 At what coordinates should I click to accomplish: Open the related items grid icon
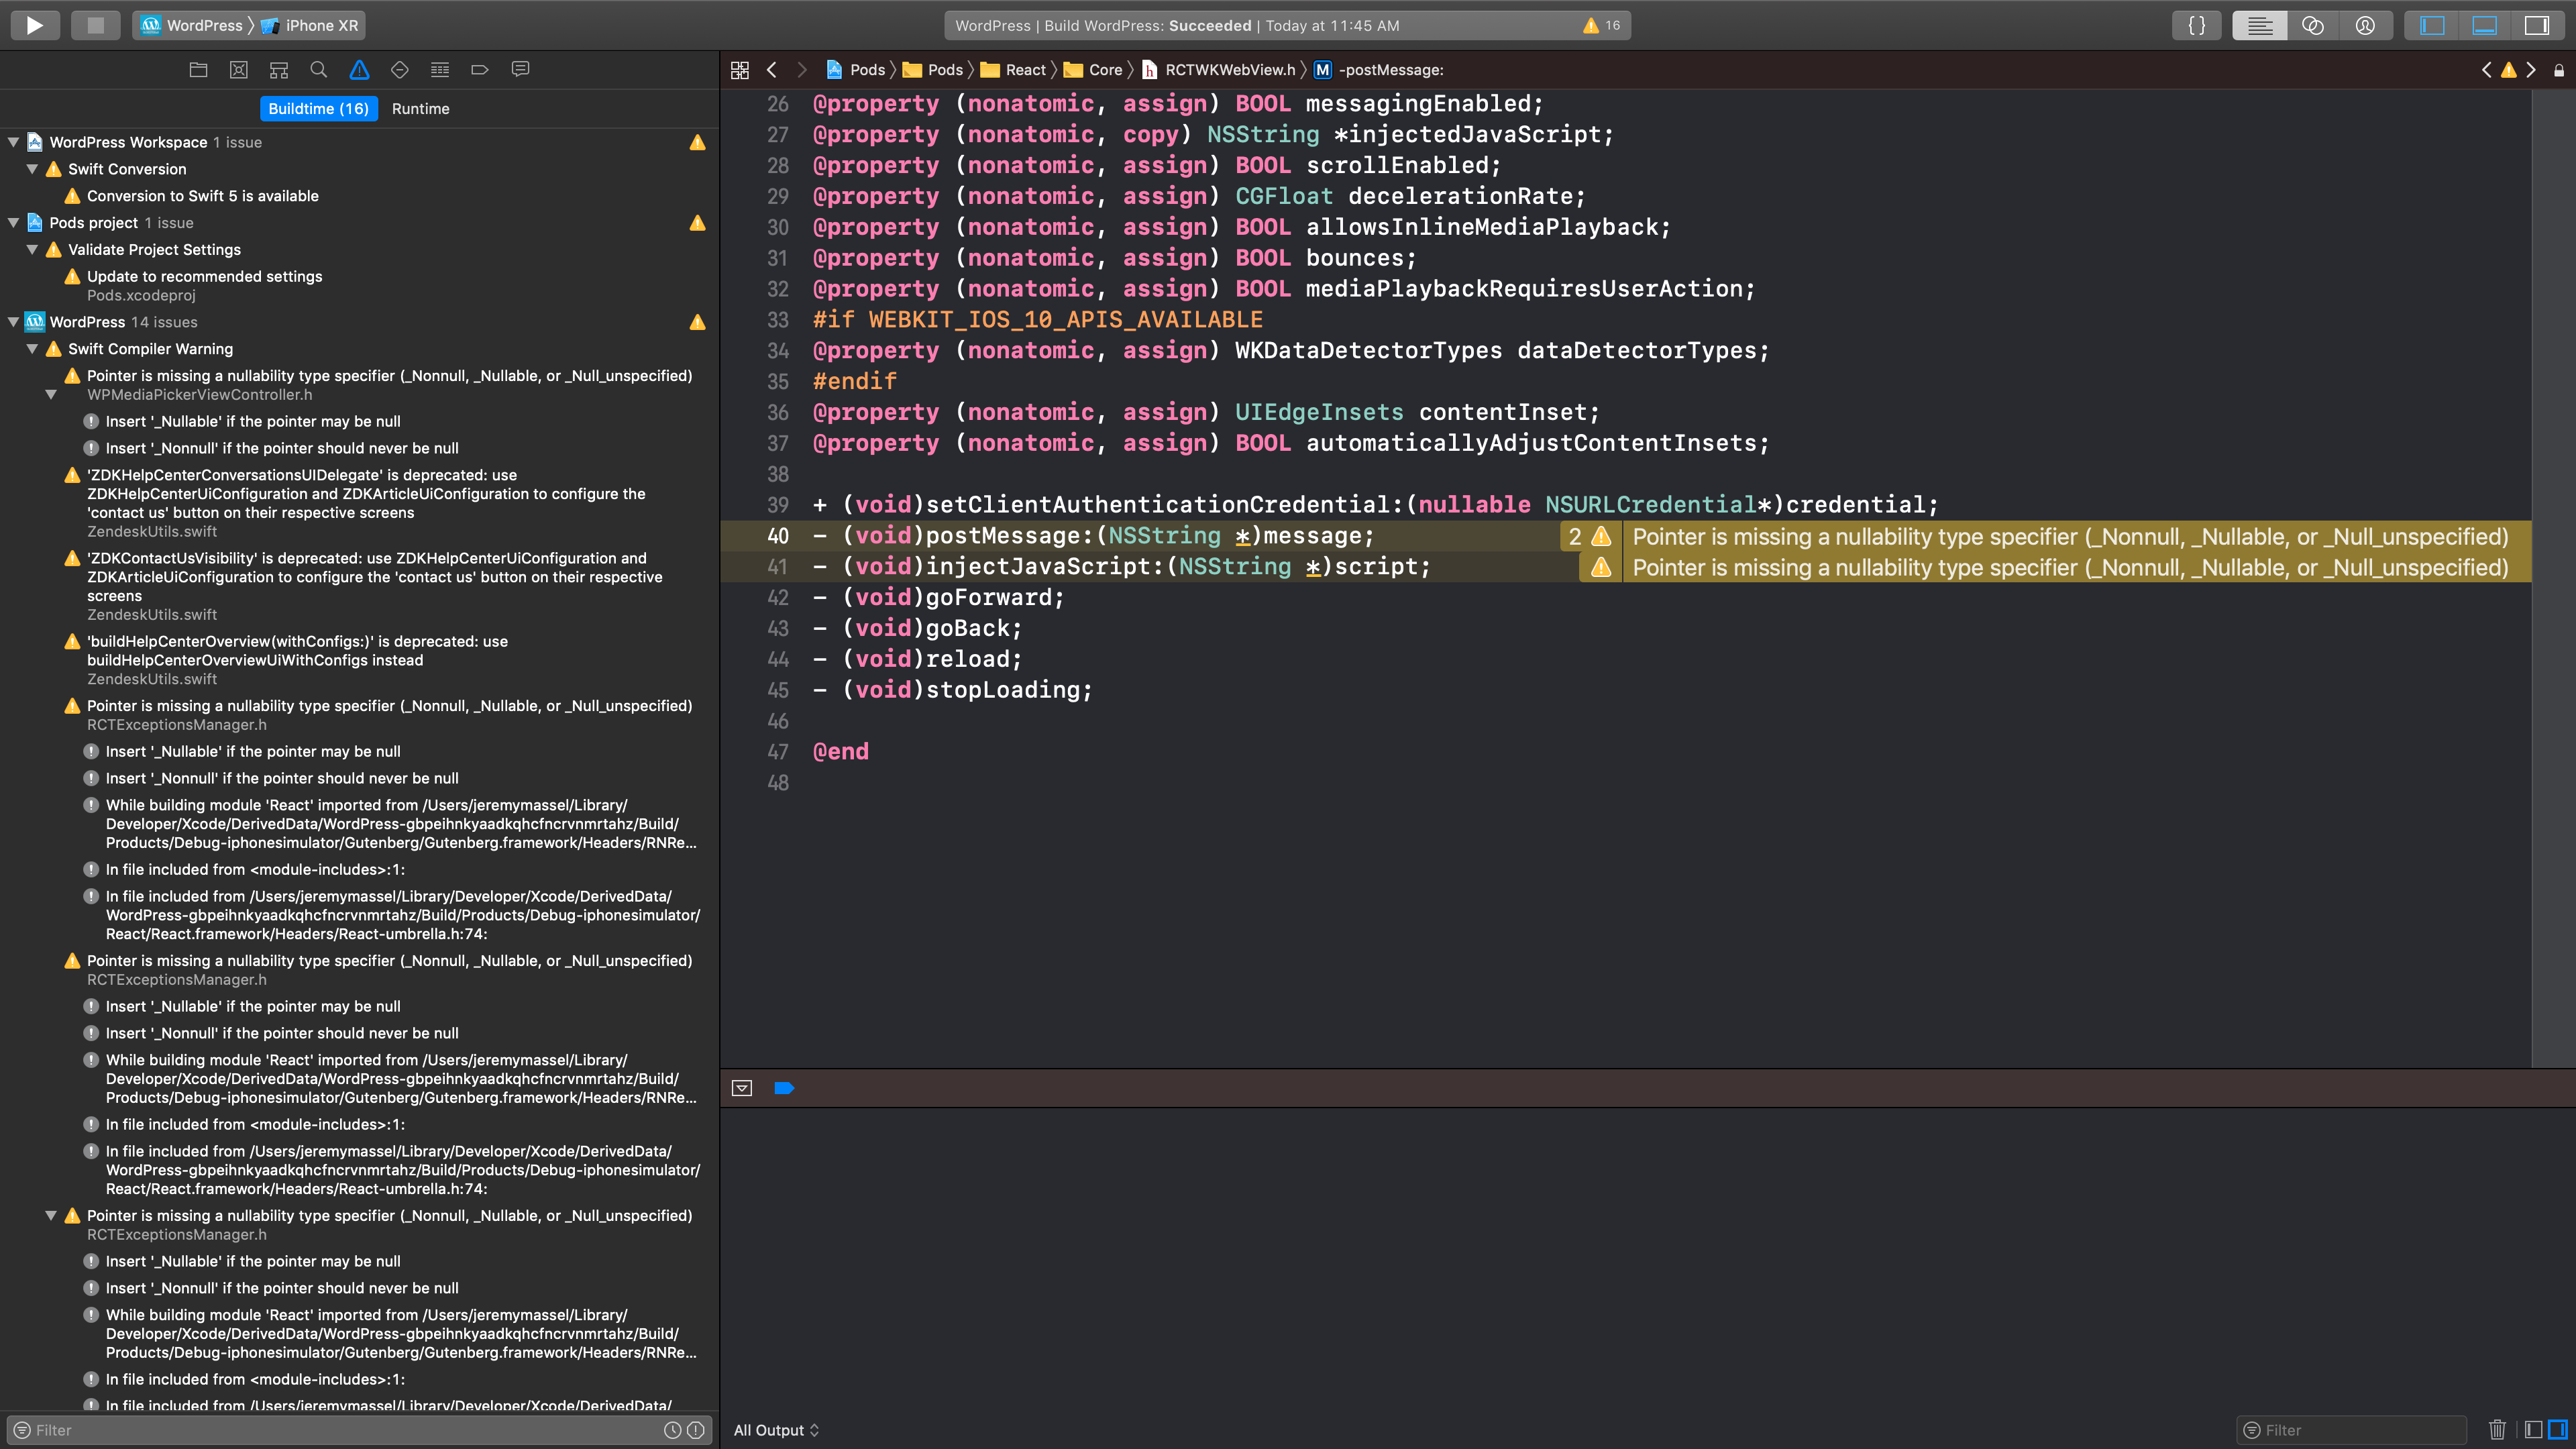(x=740, y=69)
